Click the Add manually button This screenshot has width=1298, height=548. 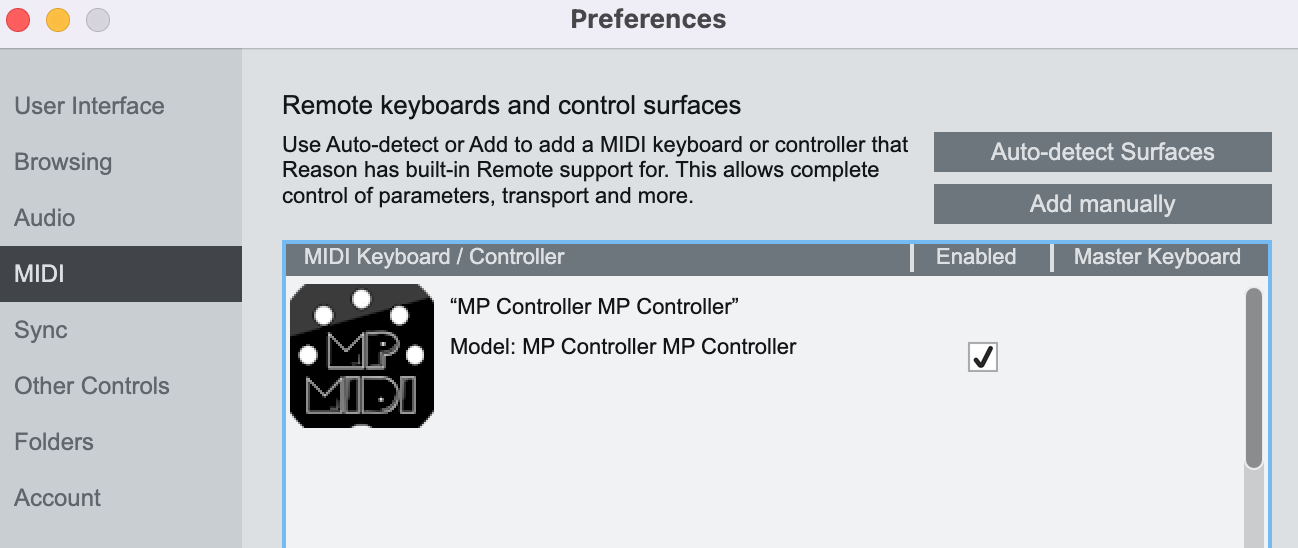(x=1102, y=204)
